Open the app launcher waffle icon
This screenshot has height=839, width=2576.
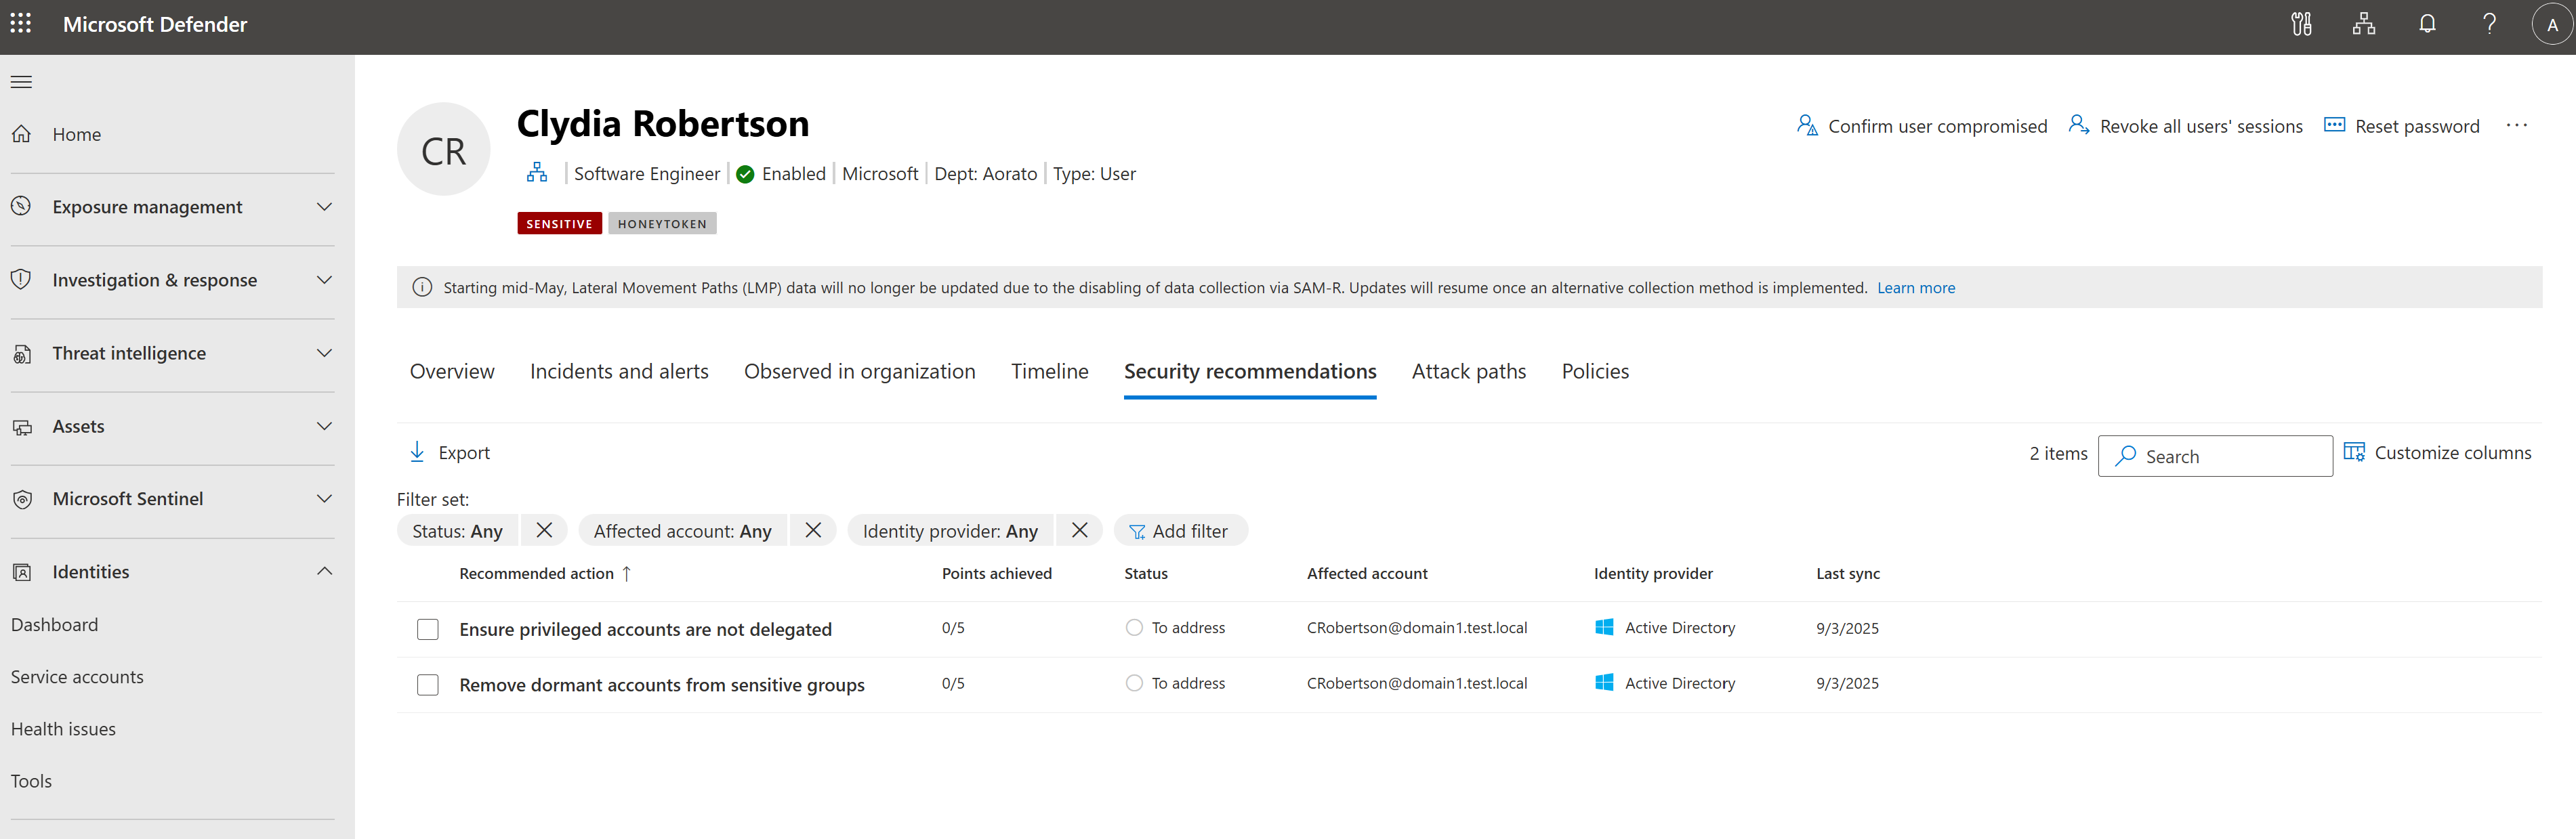tap(21, 23)
